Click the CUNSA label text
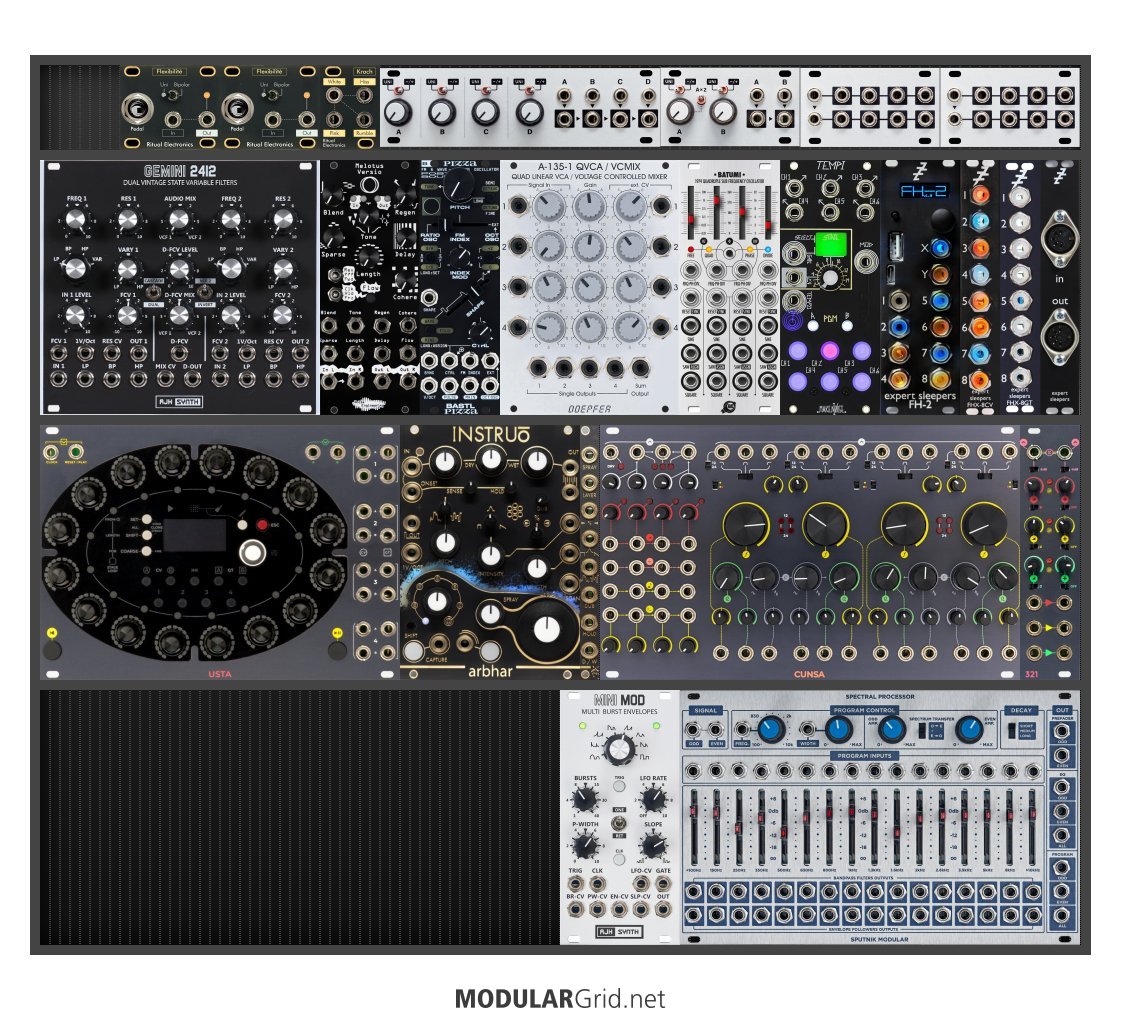This screenshot has width=1121, height=1020. point(809,673)
